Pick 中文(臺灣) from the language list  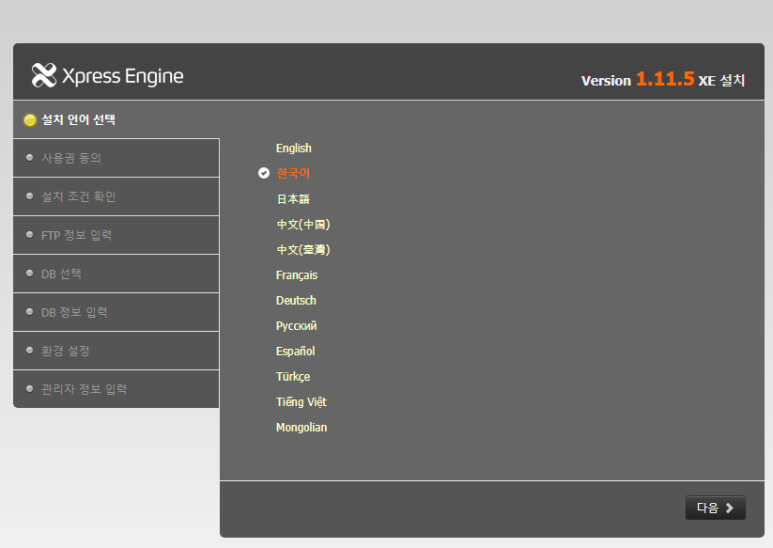(303, 250)
